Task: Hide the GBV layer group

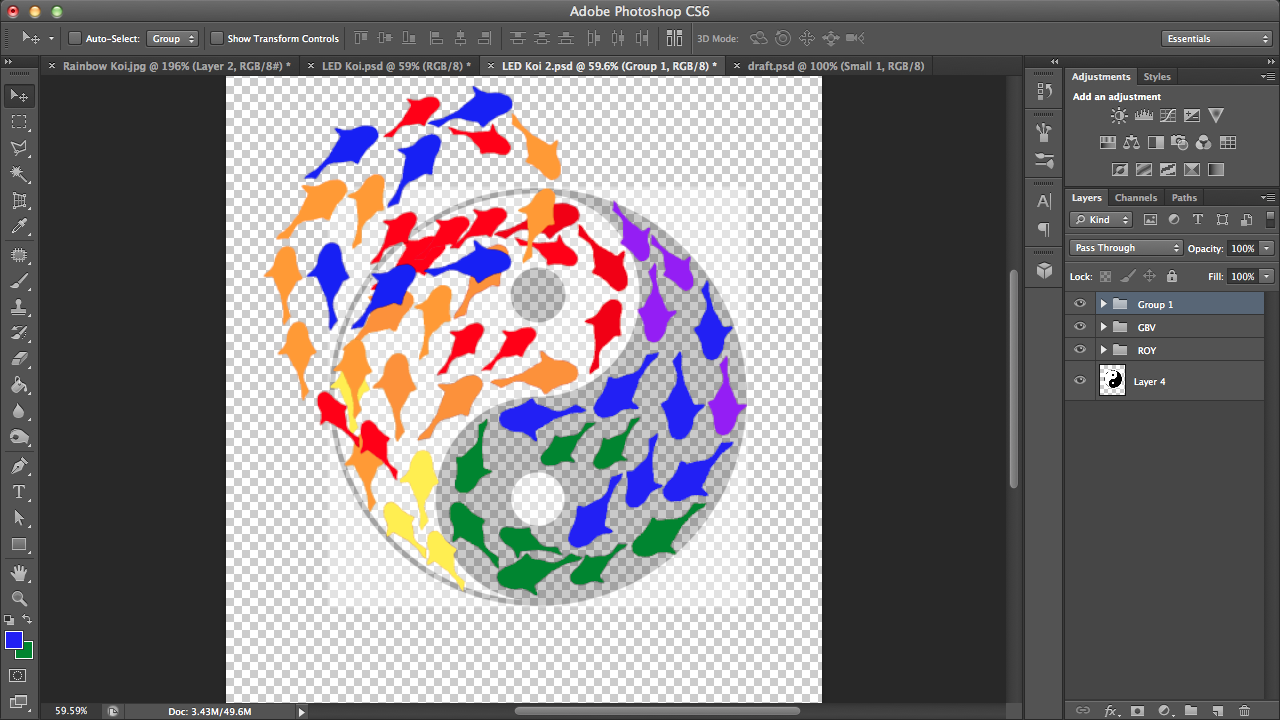Action: click(1079, 326)
